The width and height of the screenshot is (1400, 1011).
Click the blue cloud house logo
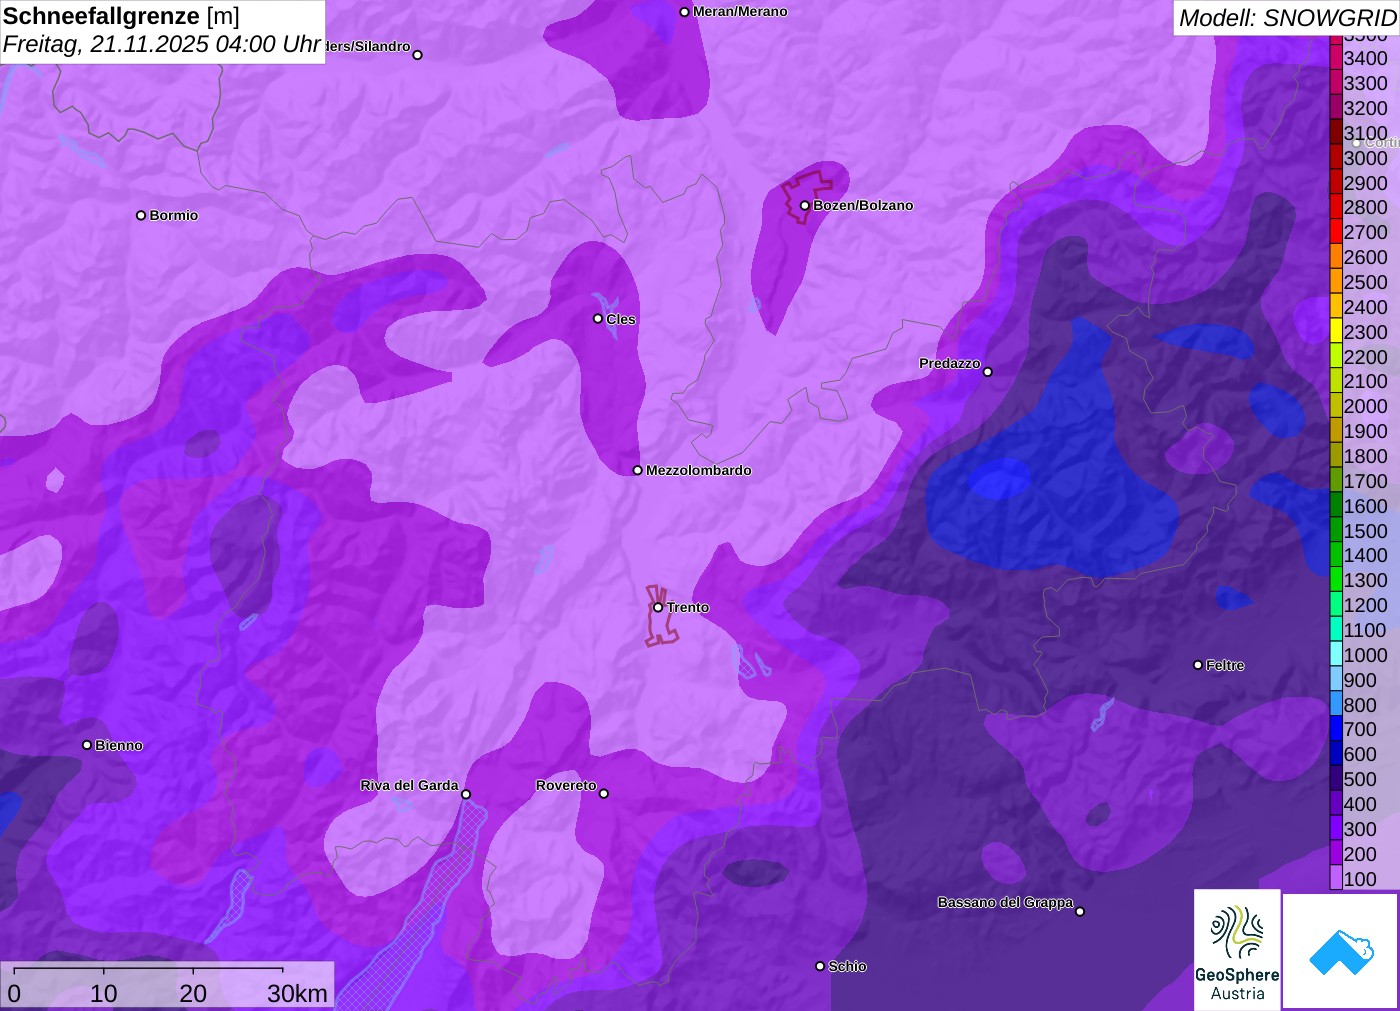click(1340, 951)
